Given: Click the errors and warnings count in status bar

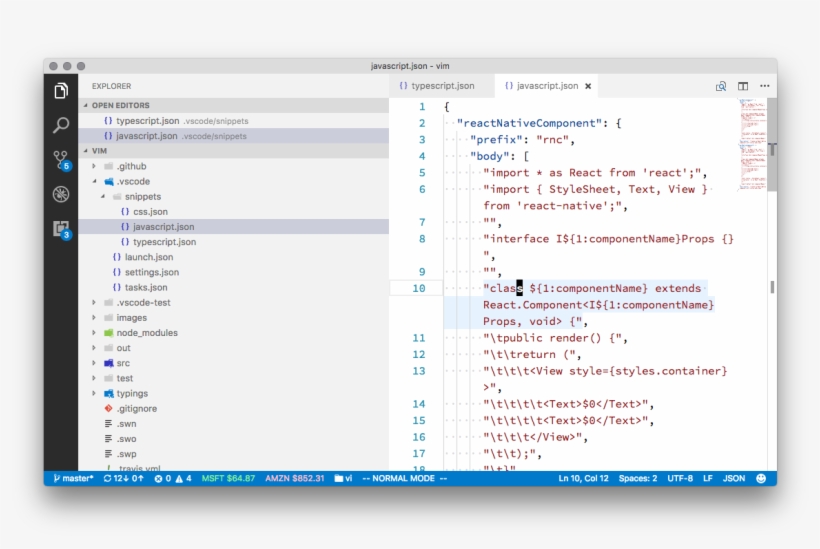Looking at the screenshot, I should tap(173, 478).
